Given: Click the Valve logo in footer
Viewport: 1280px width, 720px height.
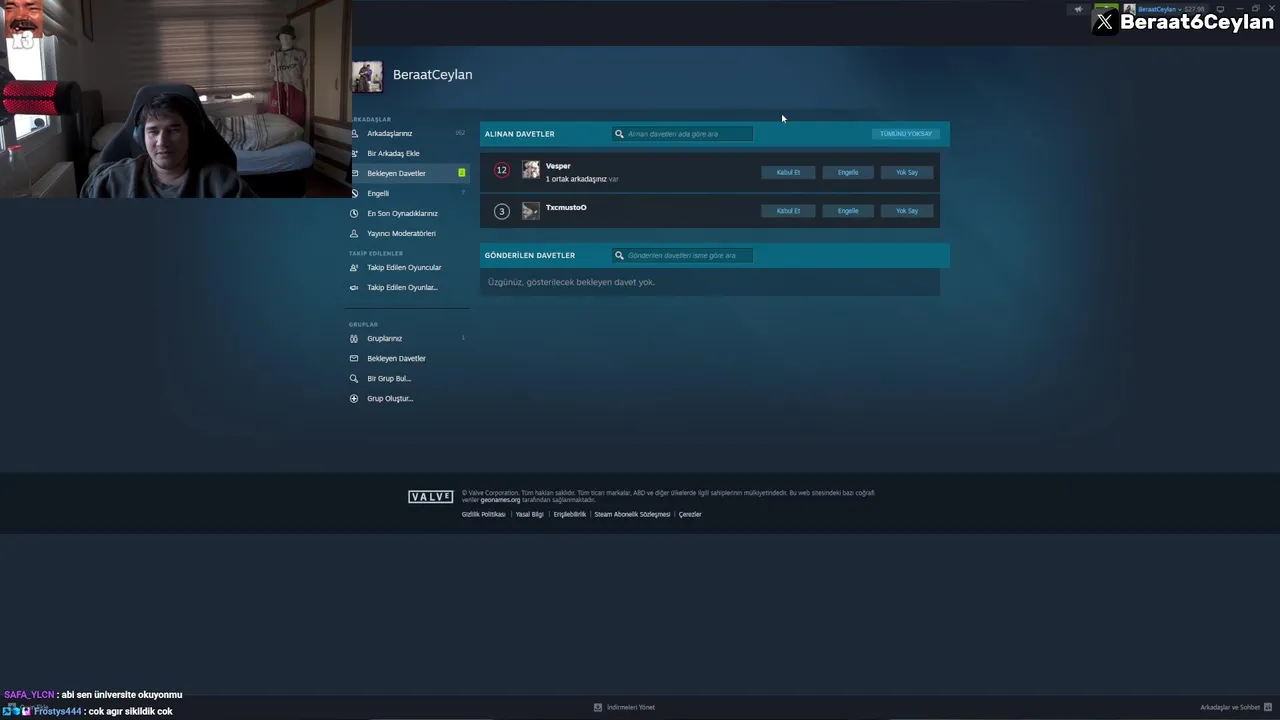Looking at the screenshot, I should pos(431,496).
